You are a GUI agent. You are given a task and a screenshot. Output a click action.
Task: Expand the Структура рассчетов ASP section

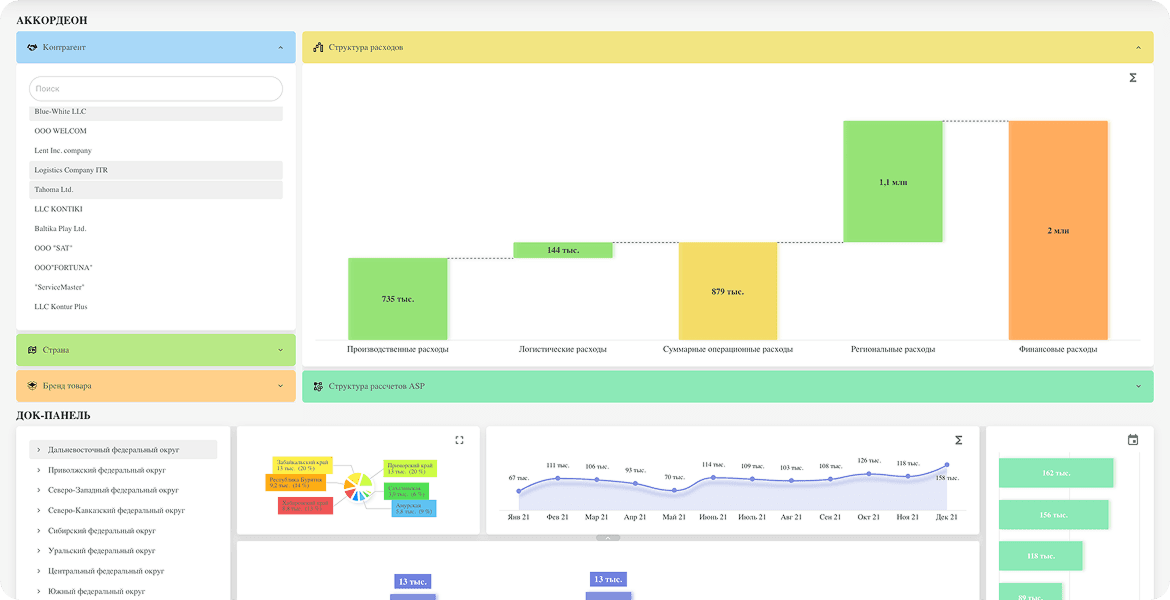1139,387
